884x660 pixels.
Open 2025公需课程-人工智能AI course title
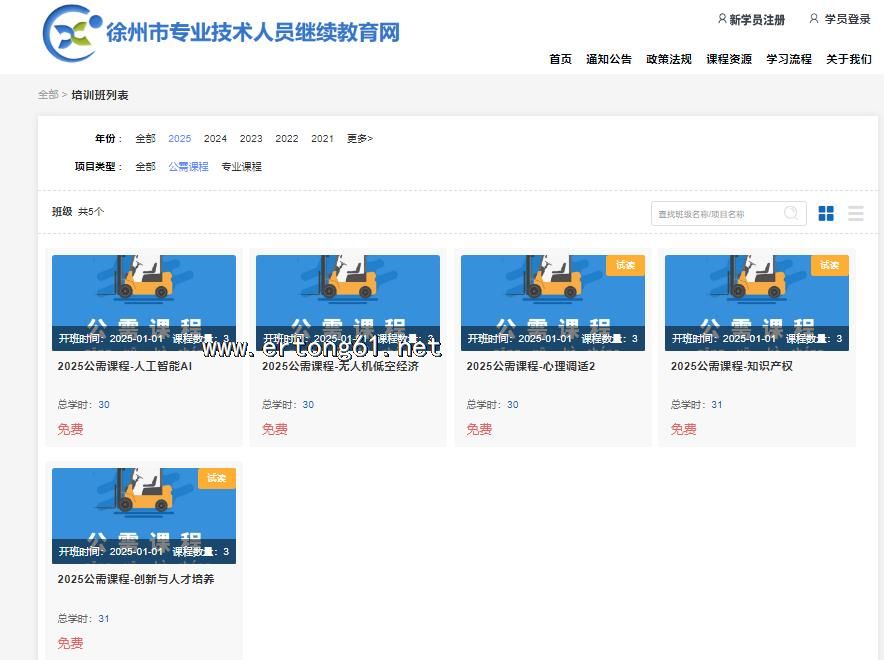(x=124, y=366)
